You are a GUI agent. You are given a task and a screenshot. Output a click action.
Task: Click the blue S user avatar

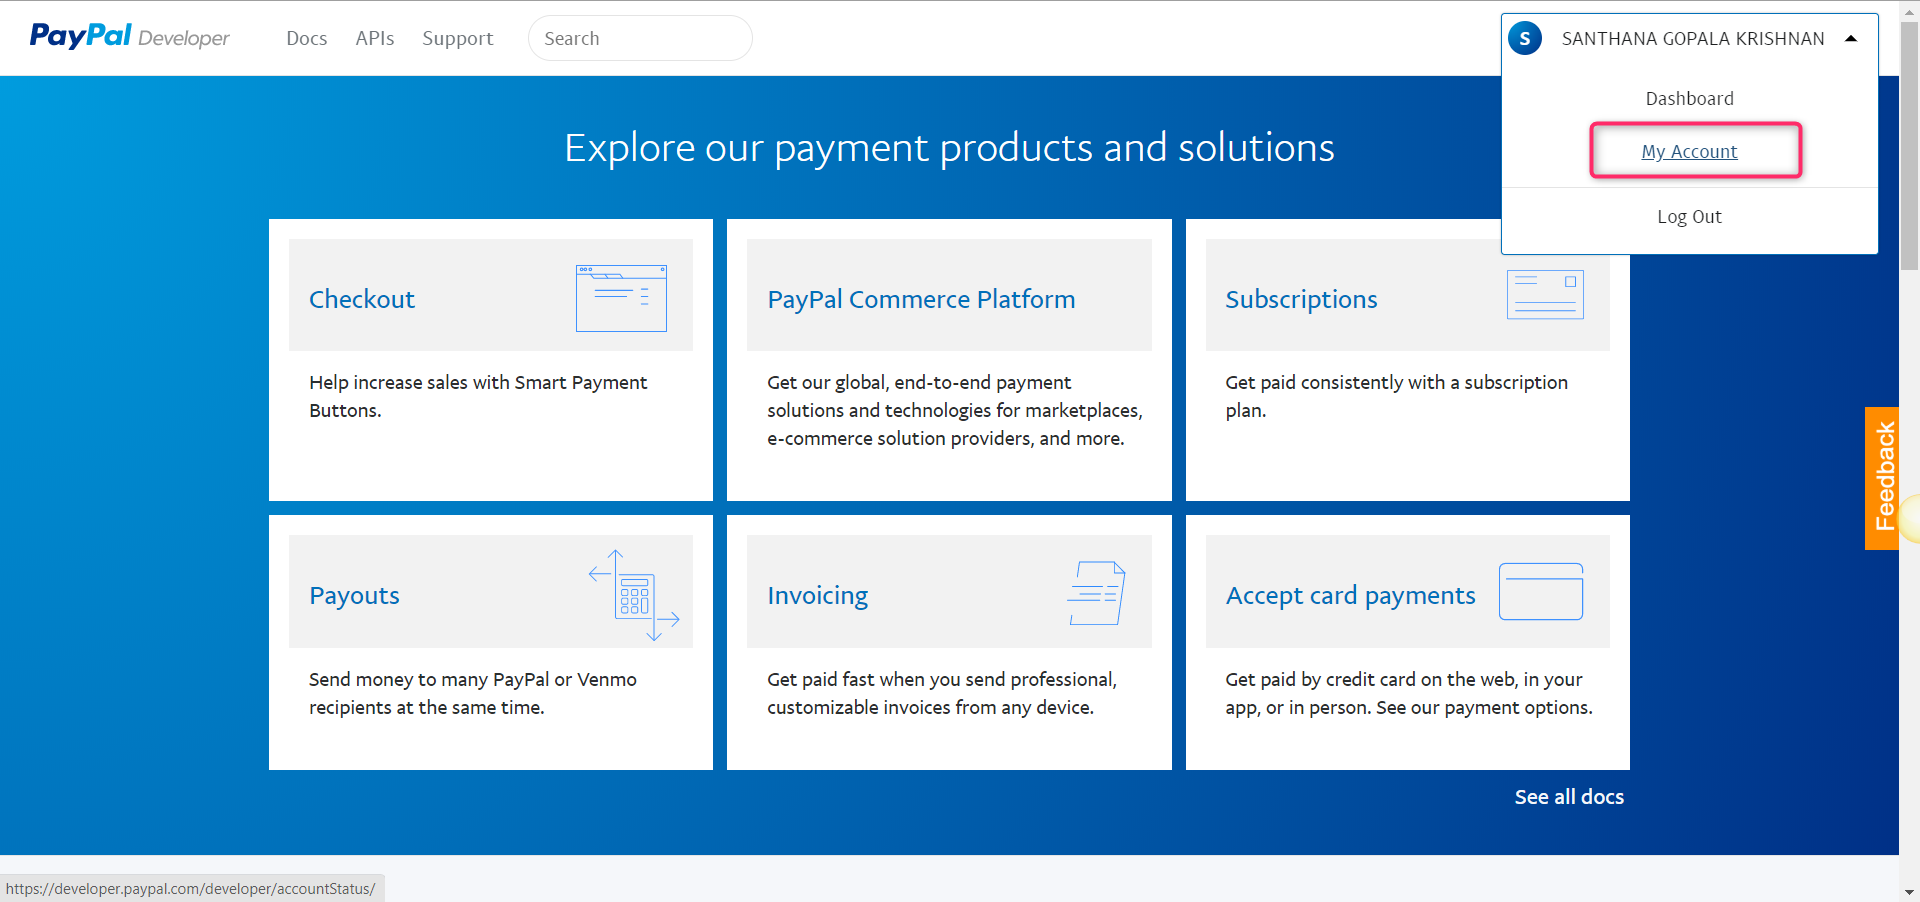(1524, 39)
